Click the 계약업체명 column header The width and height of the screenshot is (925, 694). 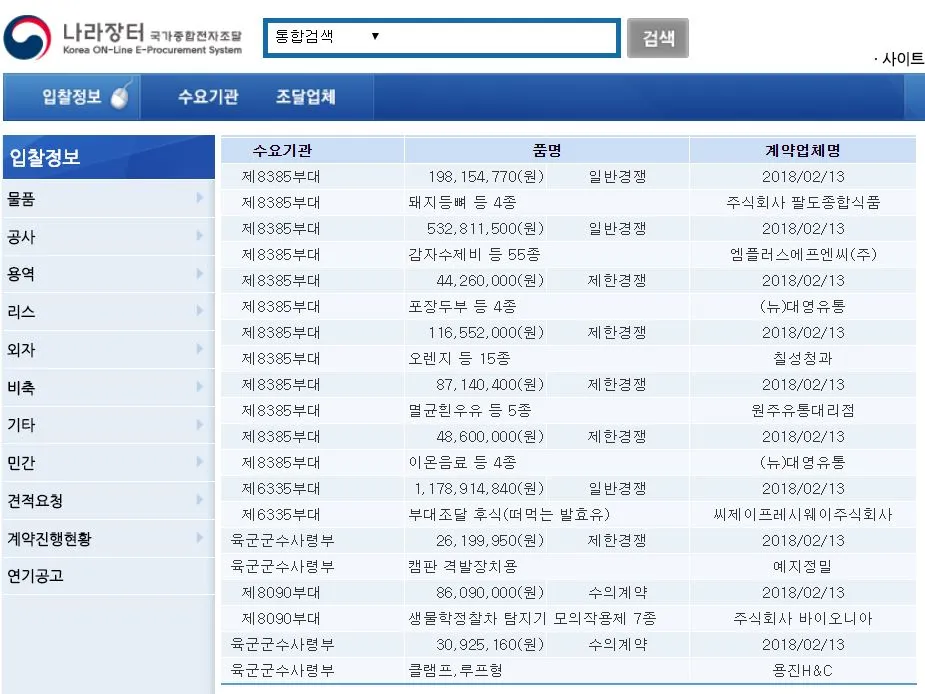(803, 150)
